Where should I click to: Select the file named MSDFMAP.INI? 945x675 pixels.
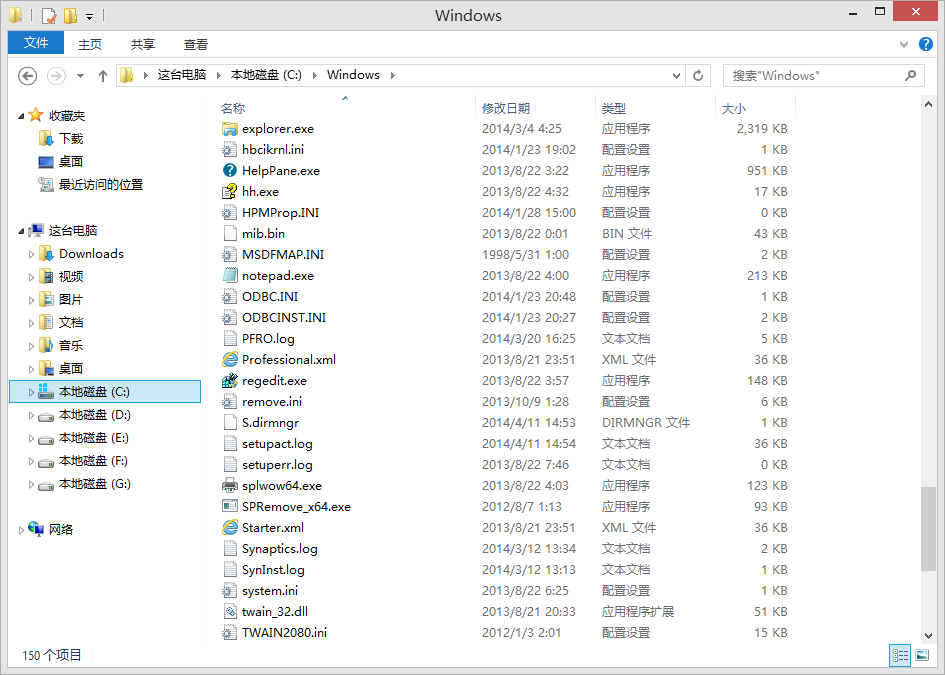[x=283, y=255]
